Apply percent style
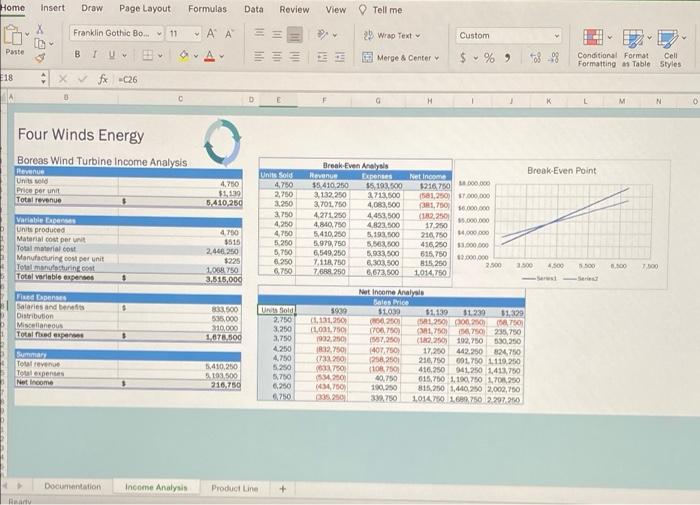The width and height of the screenshot is (700, 505). pyautogui.click(x=489, y=58)
